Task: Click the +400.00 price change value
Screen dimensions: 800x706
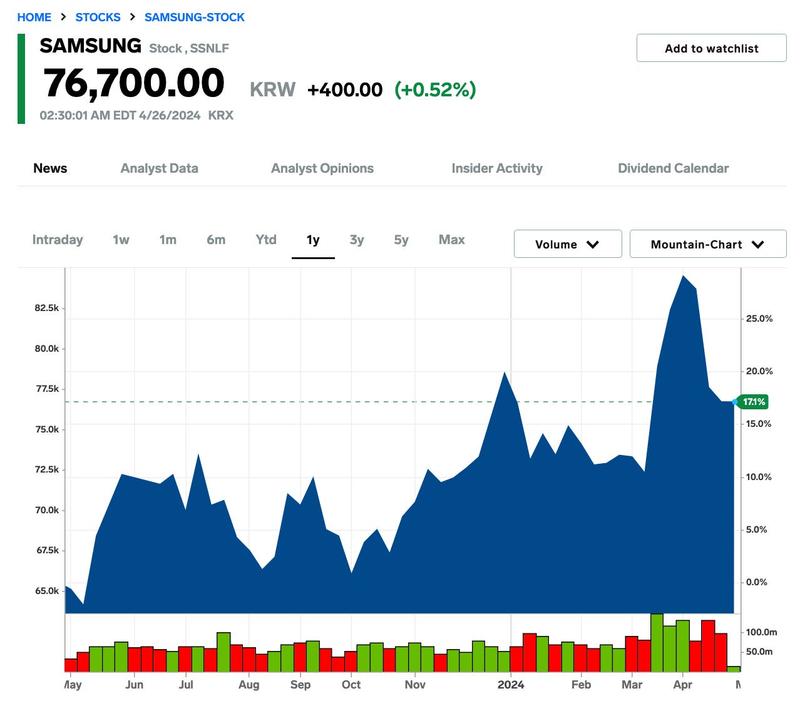Action: coord(345,90)
